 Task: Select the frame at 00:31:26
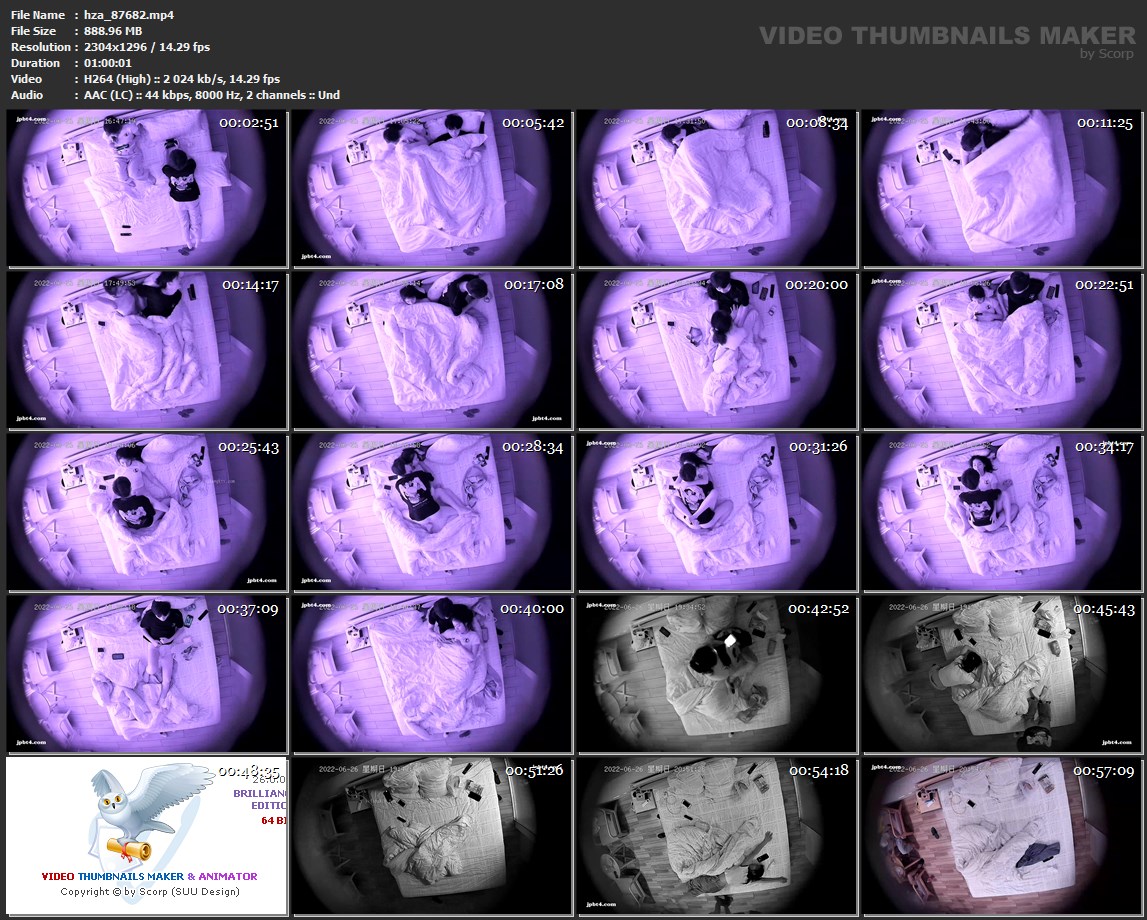716,513
